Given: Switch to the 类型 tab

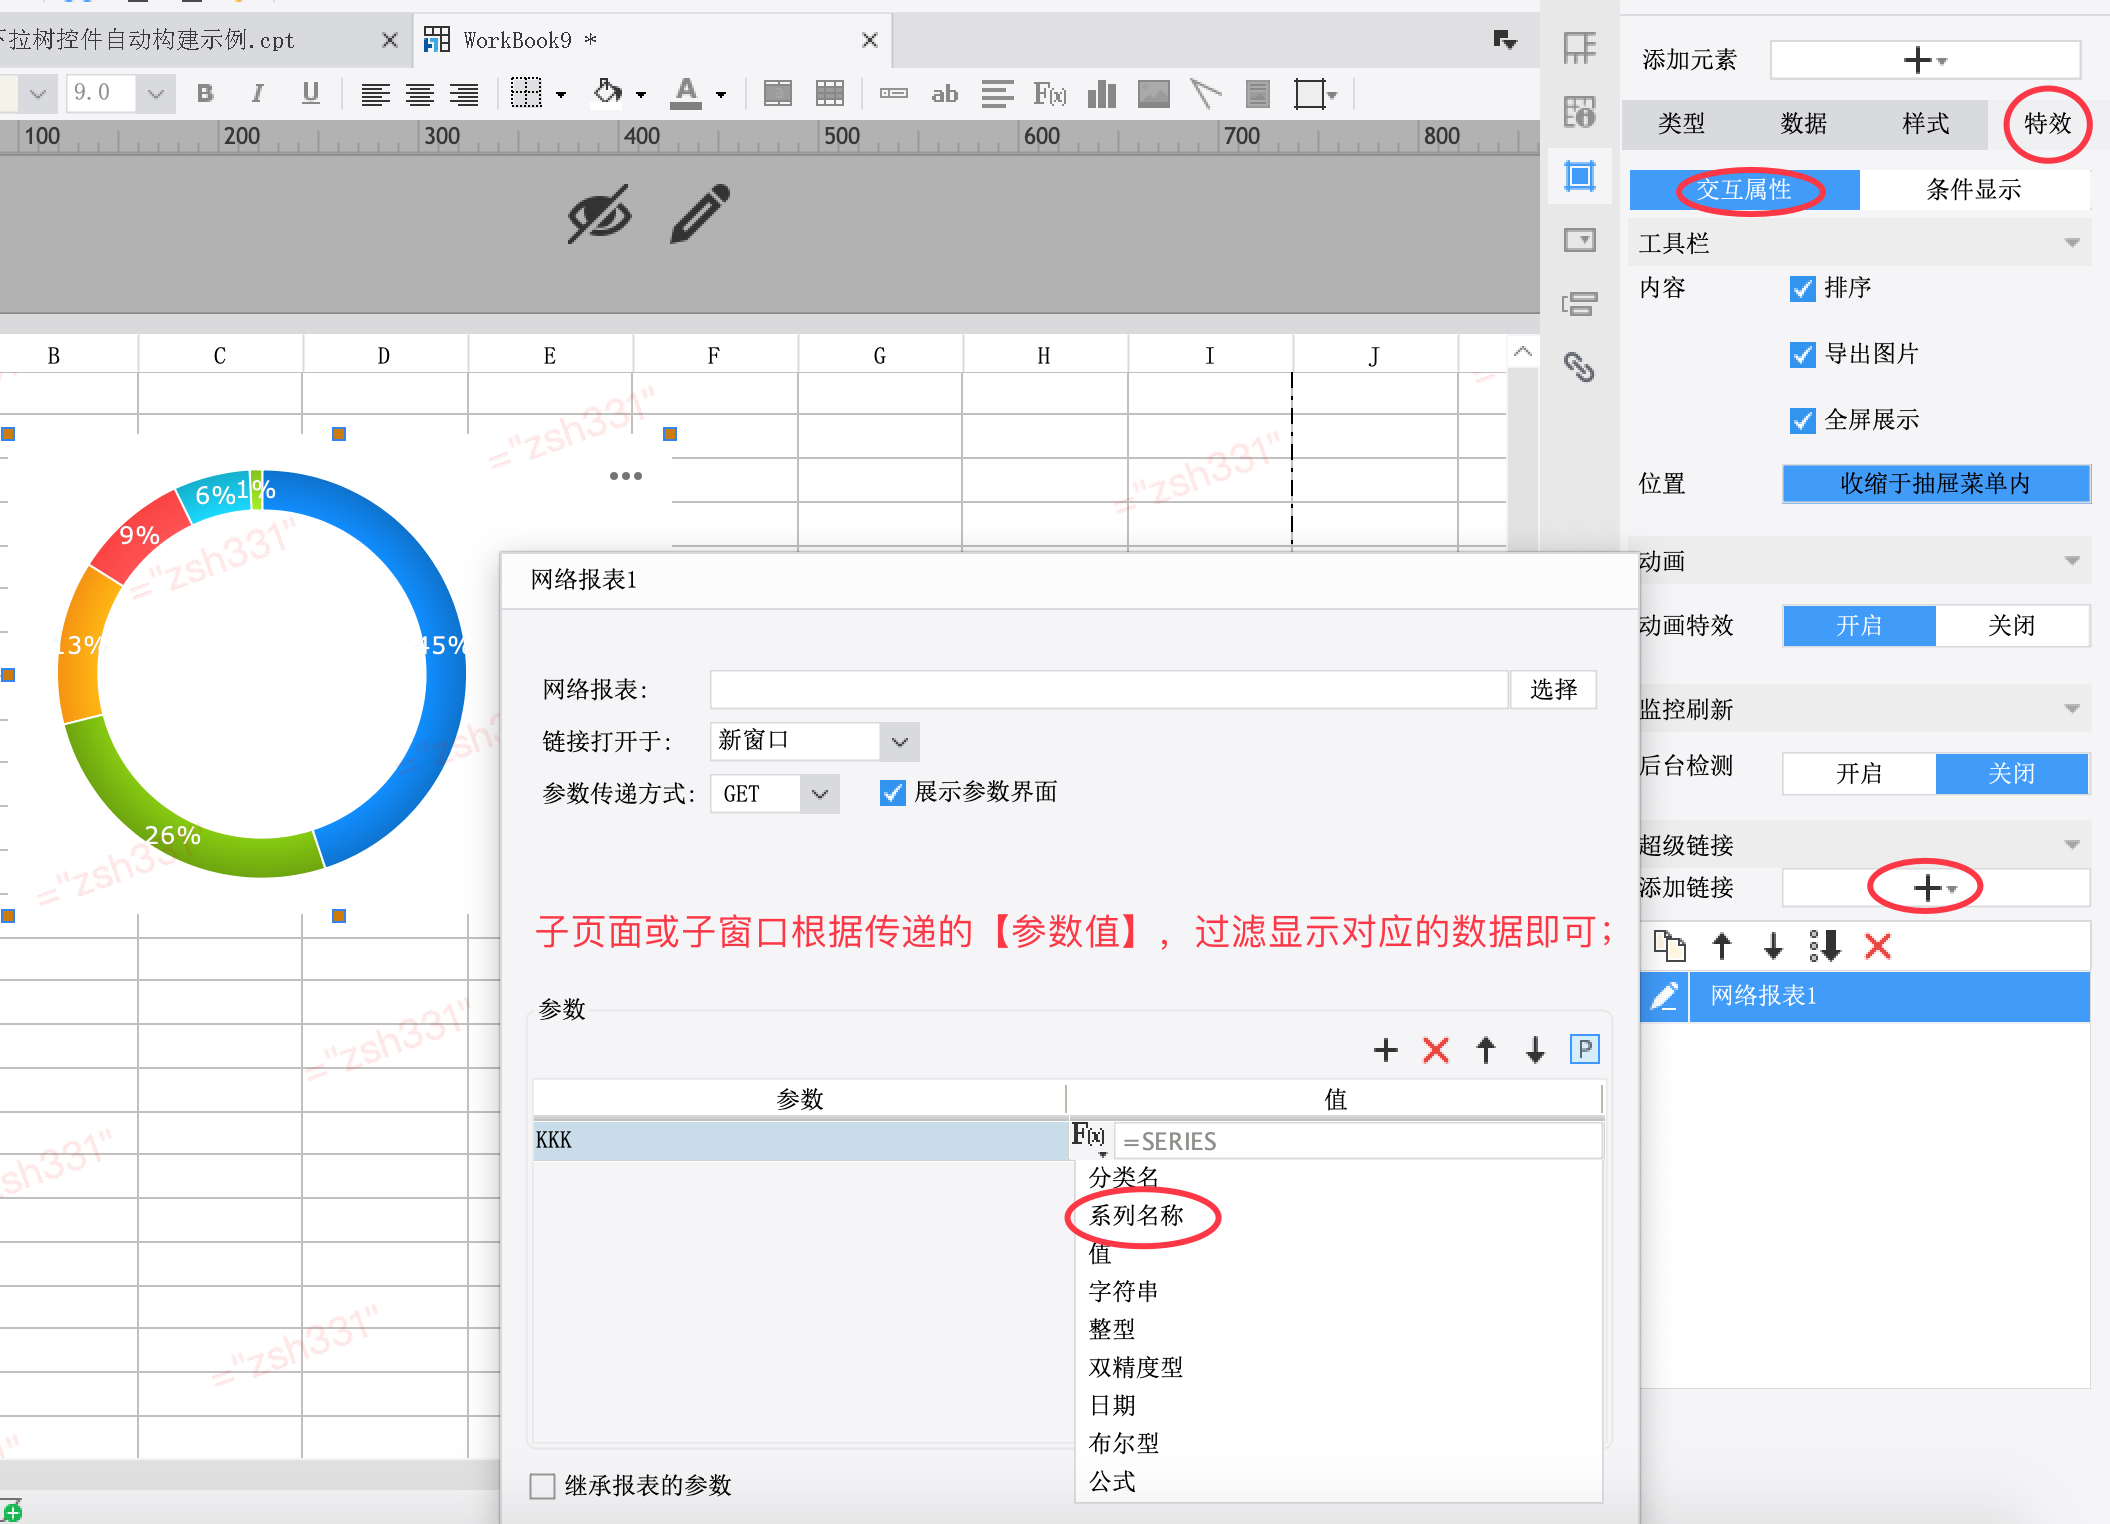Looking at the screenshot, I should click(x=1681, y=124).
